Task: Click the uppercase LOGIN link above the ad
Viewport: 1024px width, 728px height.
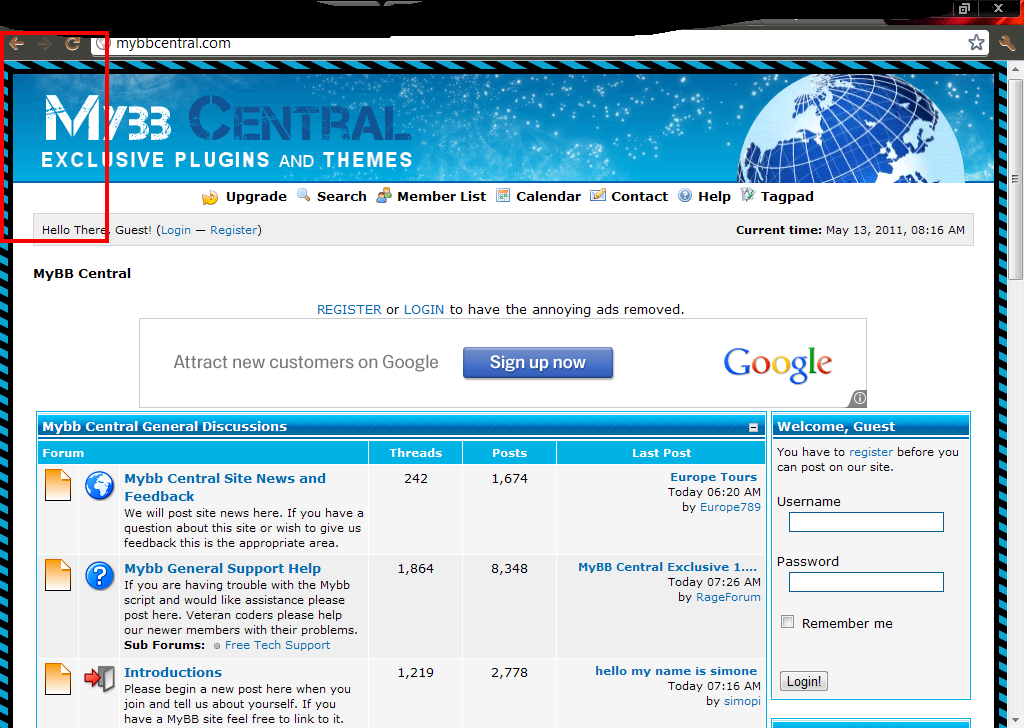Action: click(x=424, y=309)
